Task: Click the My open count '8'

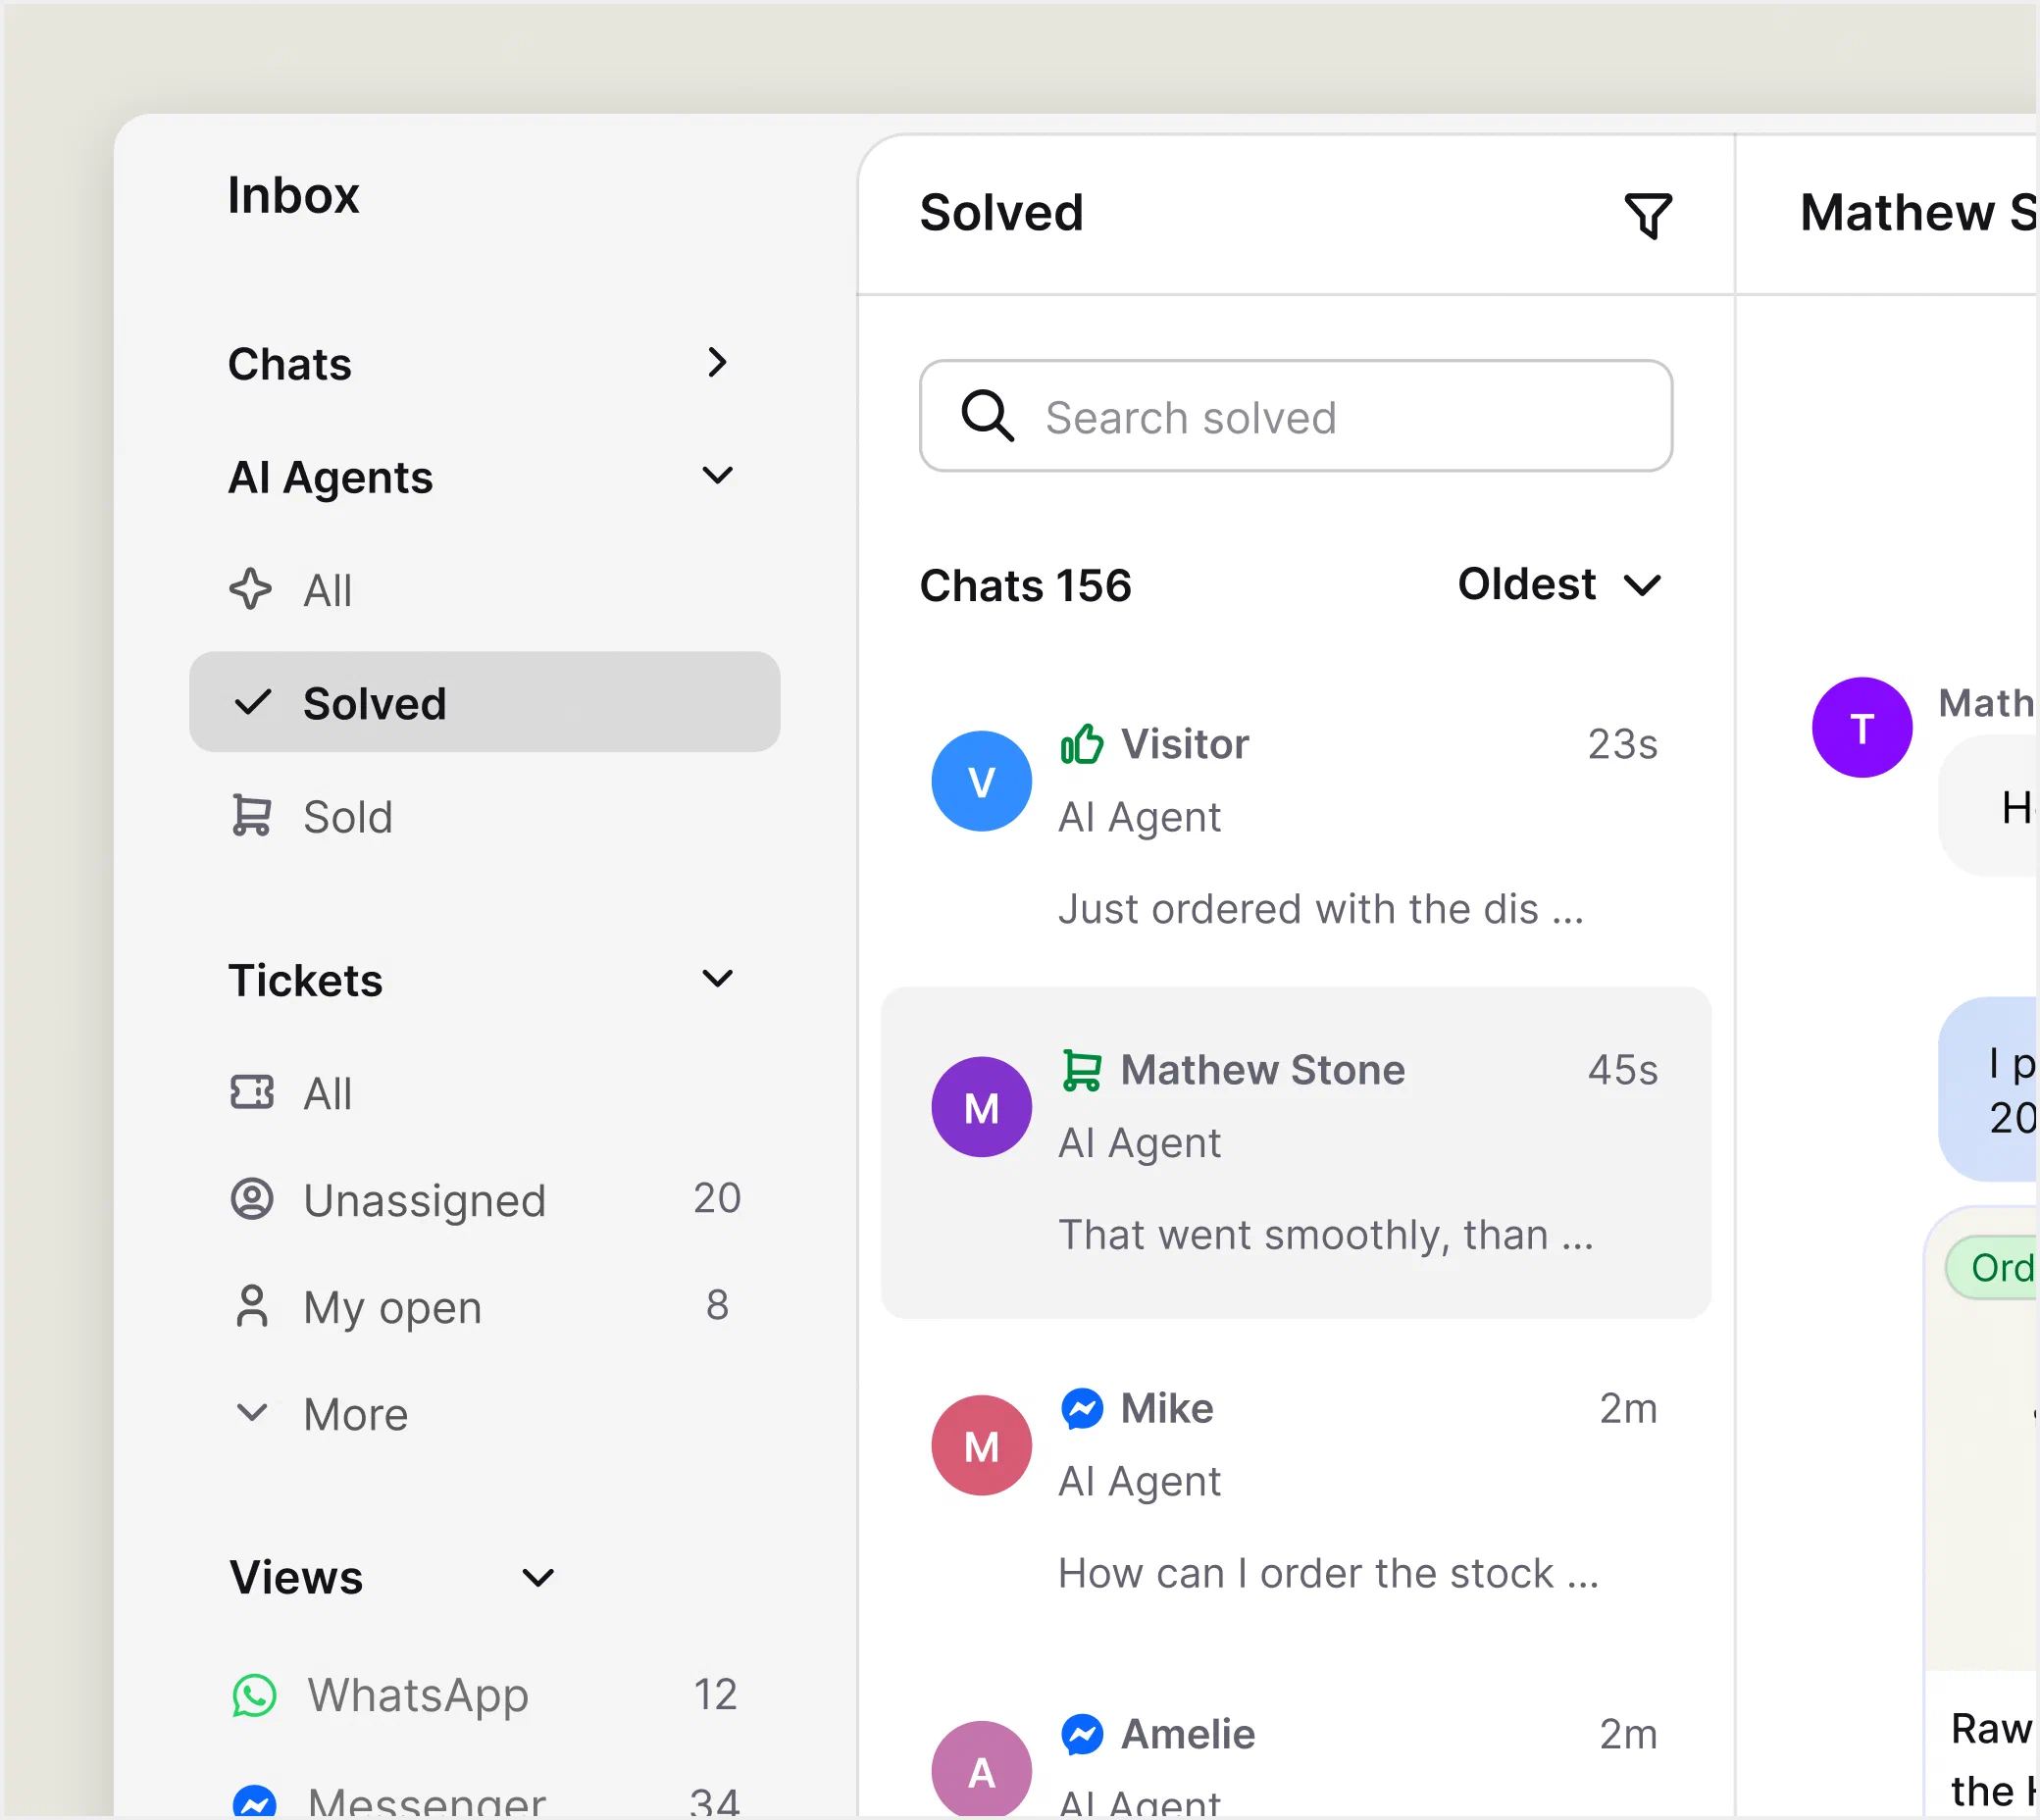Action: (717, 1305)
